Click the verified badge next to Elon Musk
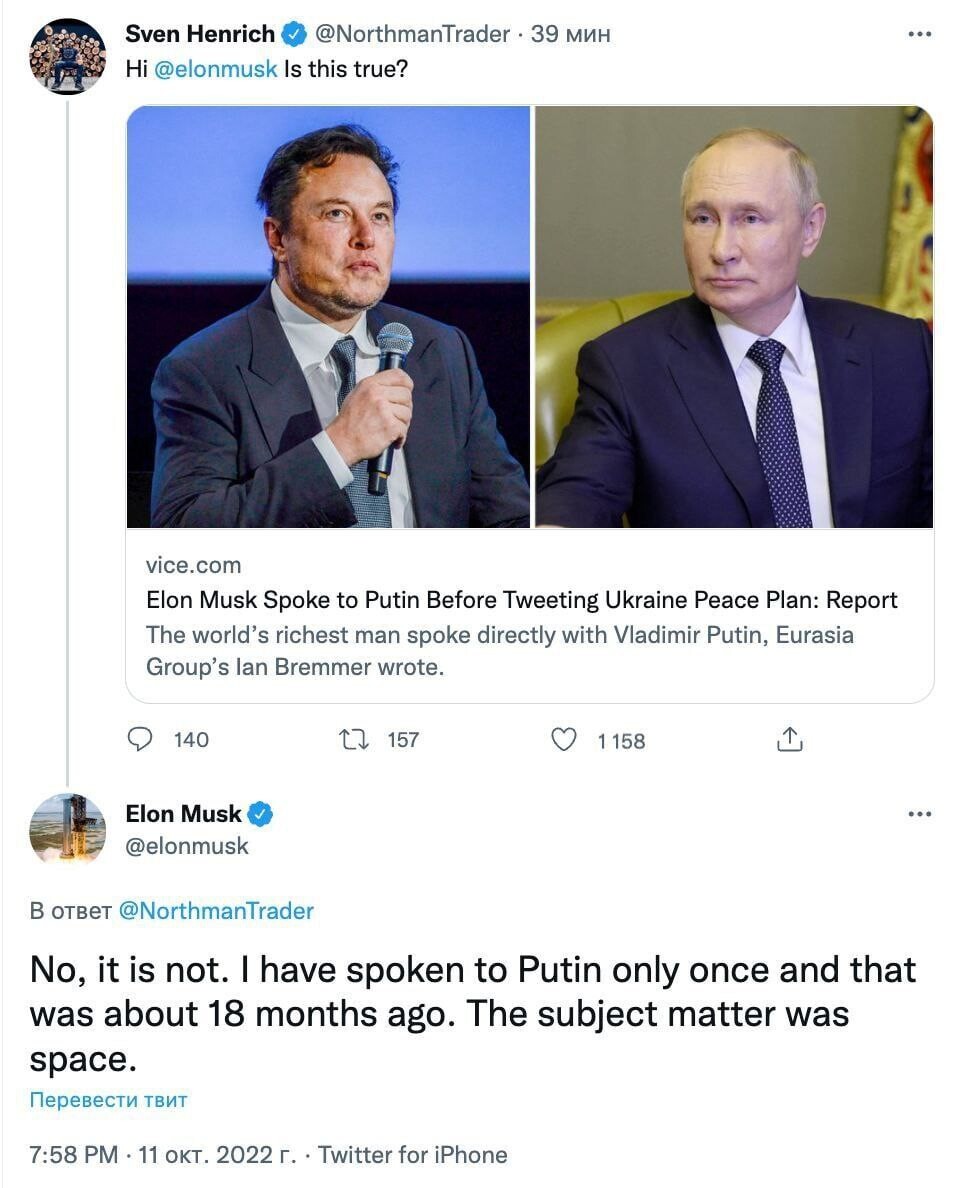The width and height of the screenshot is (958, 1188). (260, 815)
